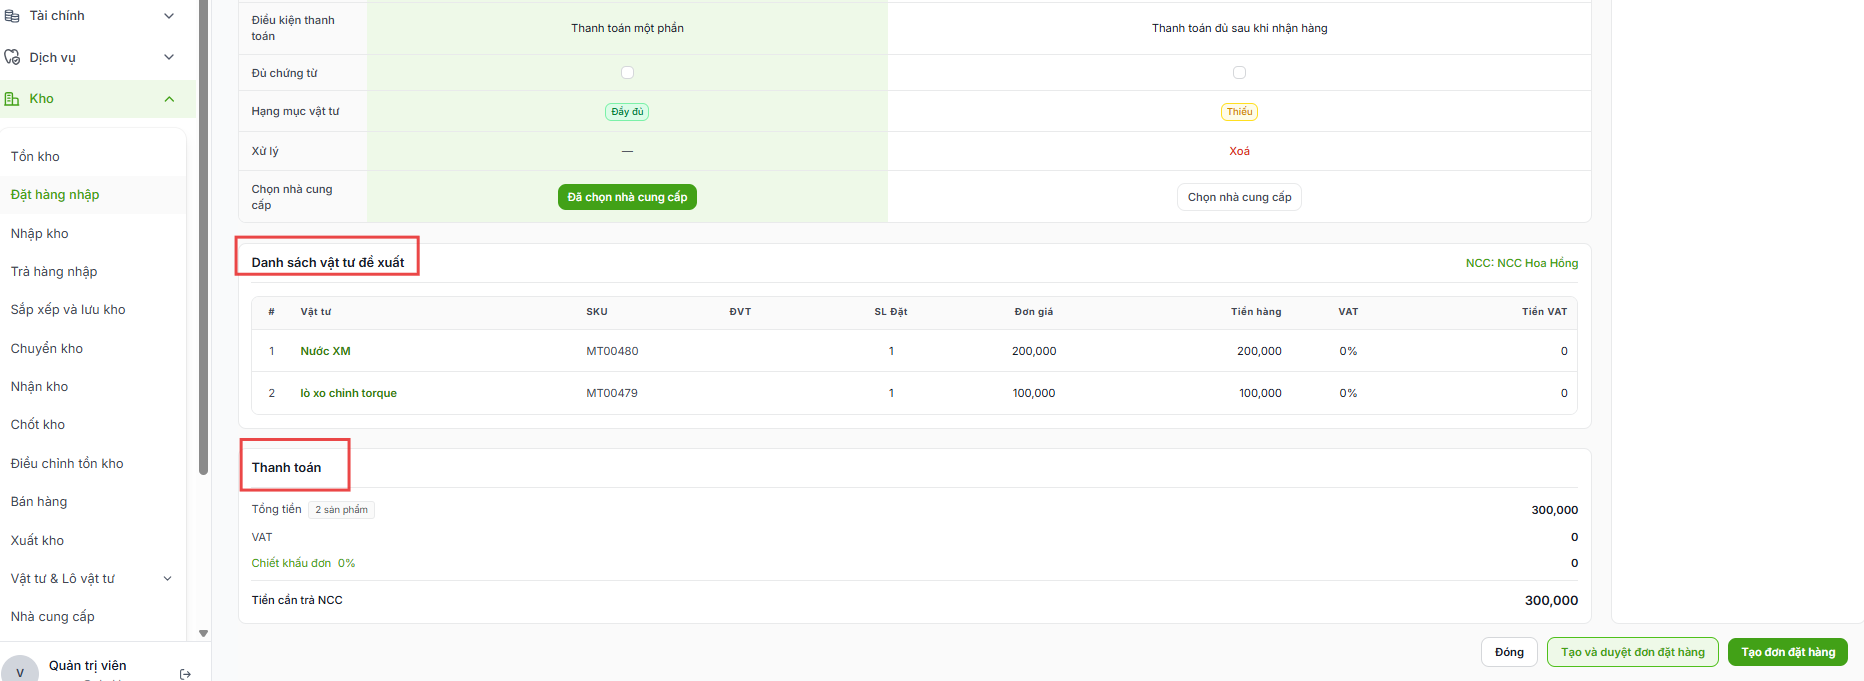Click NCC: NCC Hoa Hồng label
1864x681 pixels.
[x=1522, y=263]
